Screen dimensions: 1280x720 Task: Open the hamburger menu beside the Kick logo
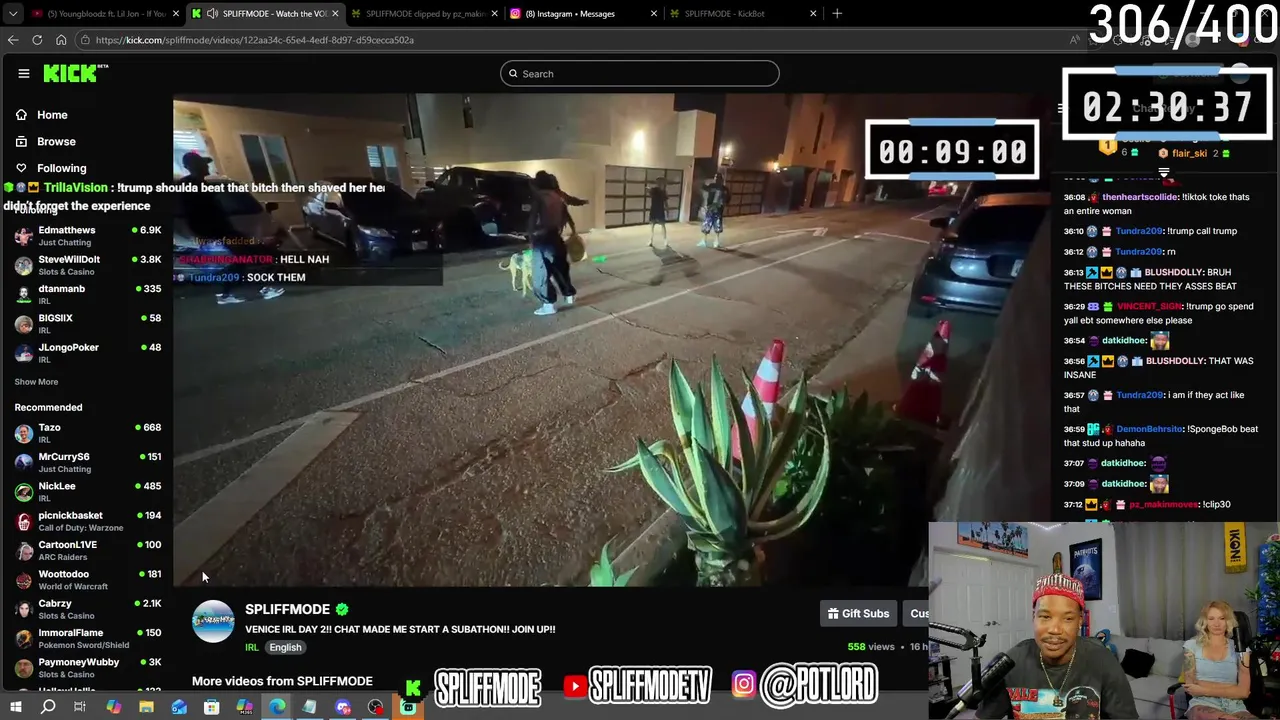[24, 73]
